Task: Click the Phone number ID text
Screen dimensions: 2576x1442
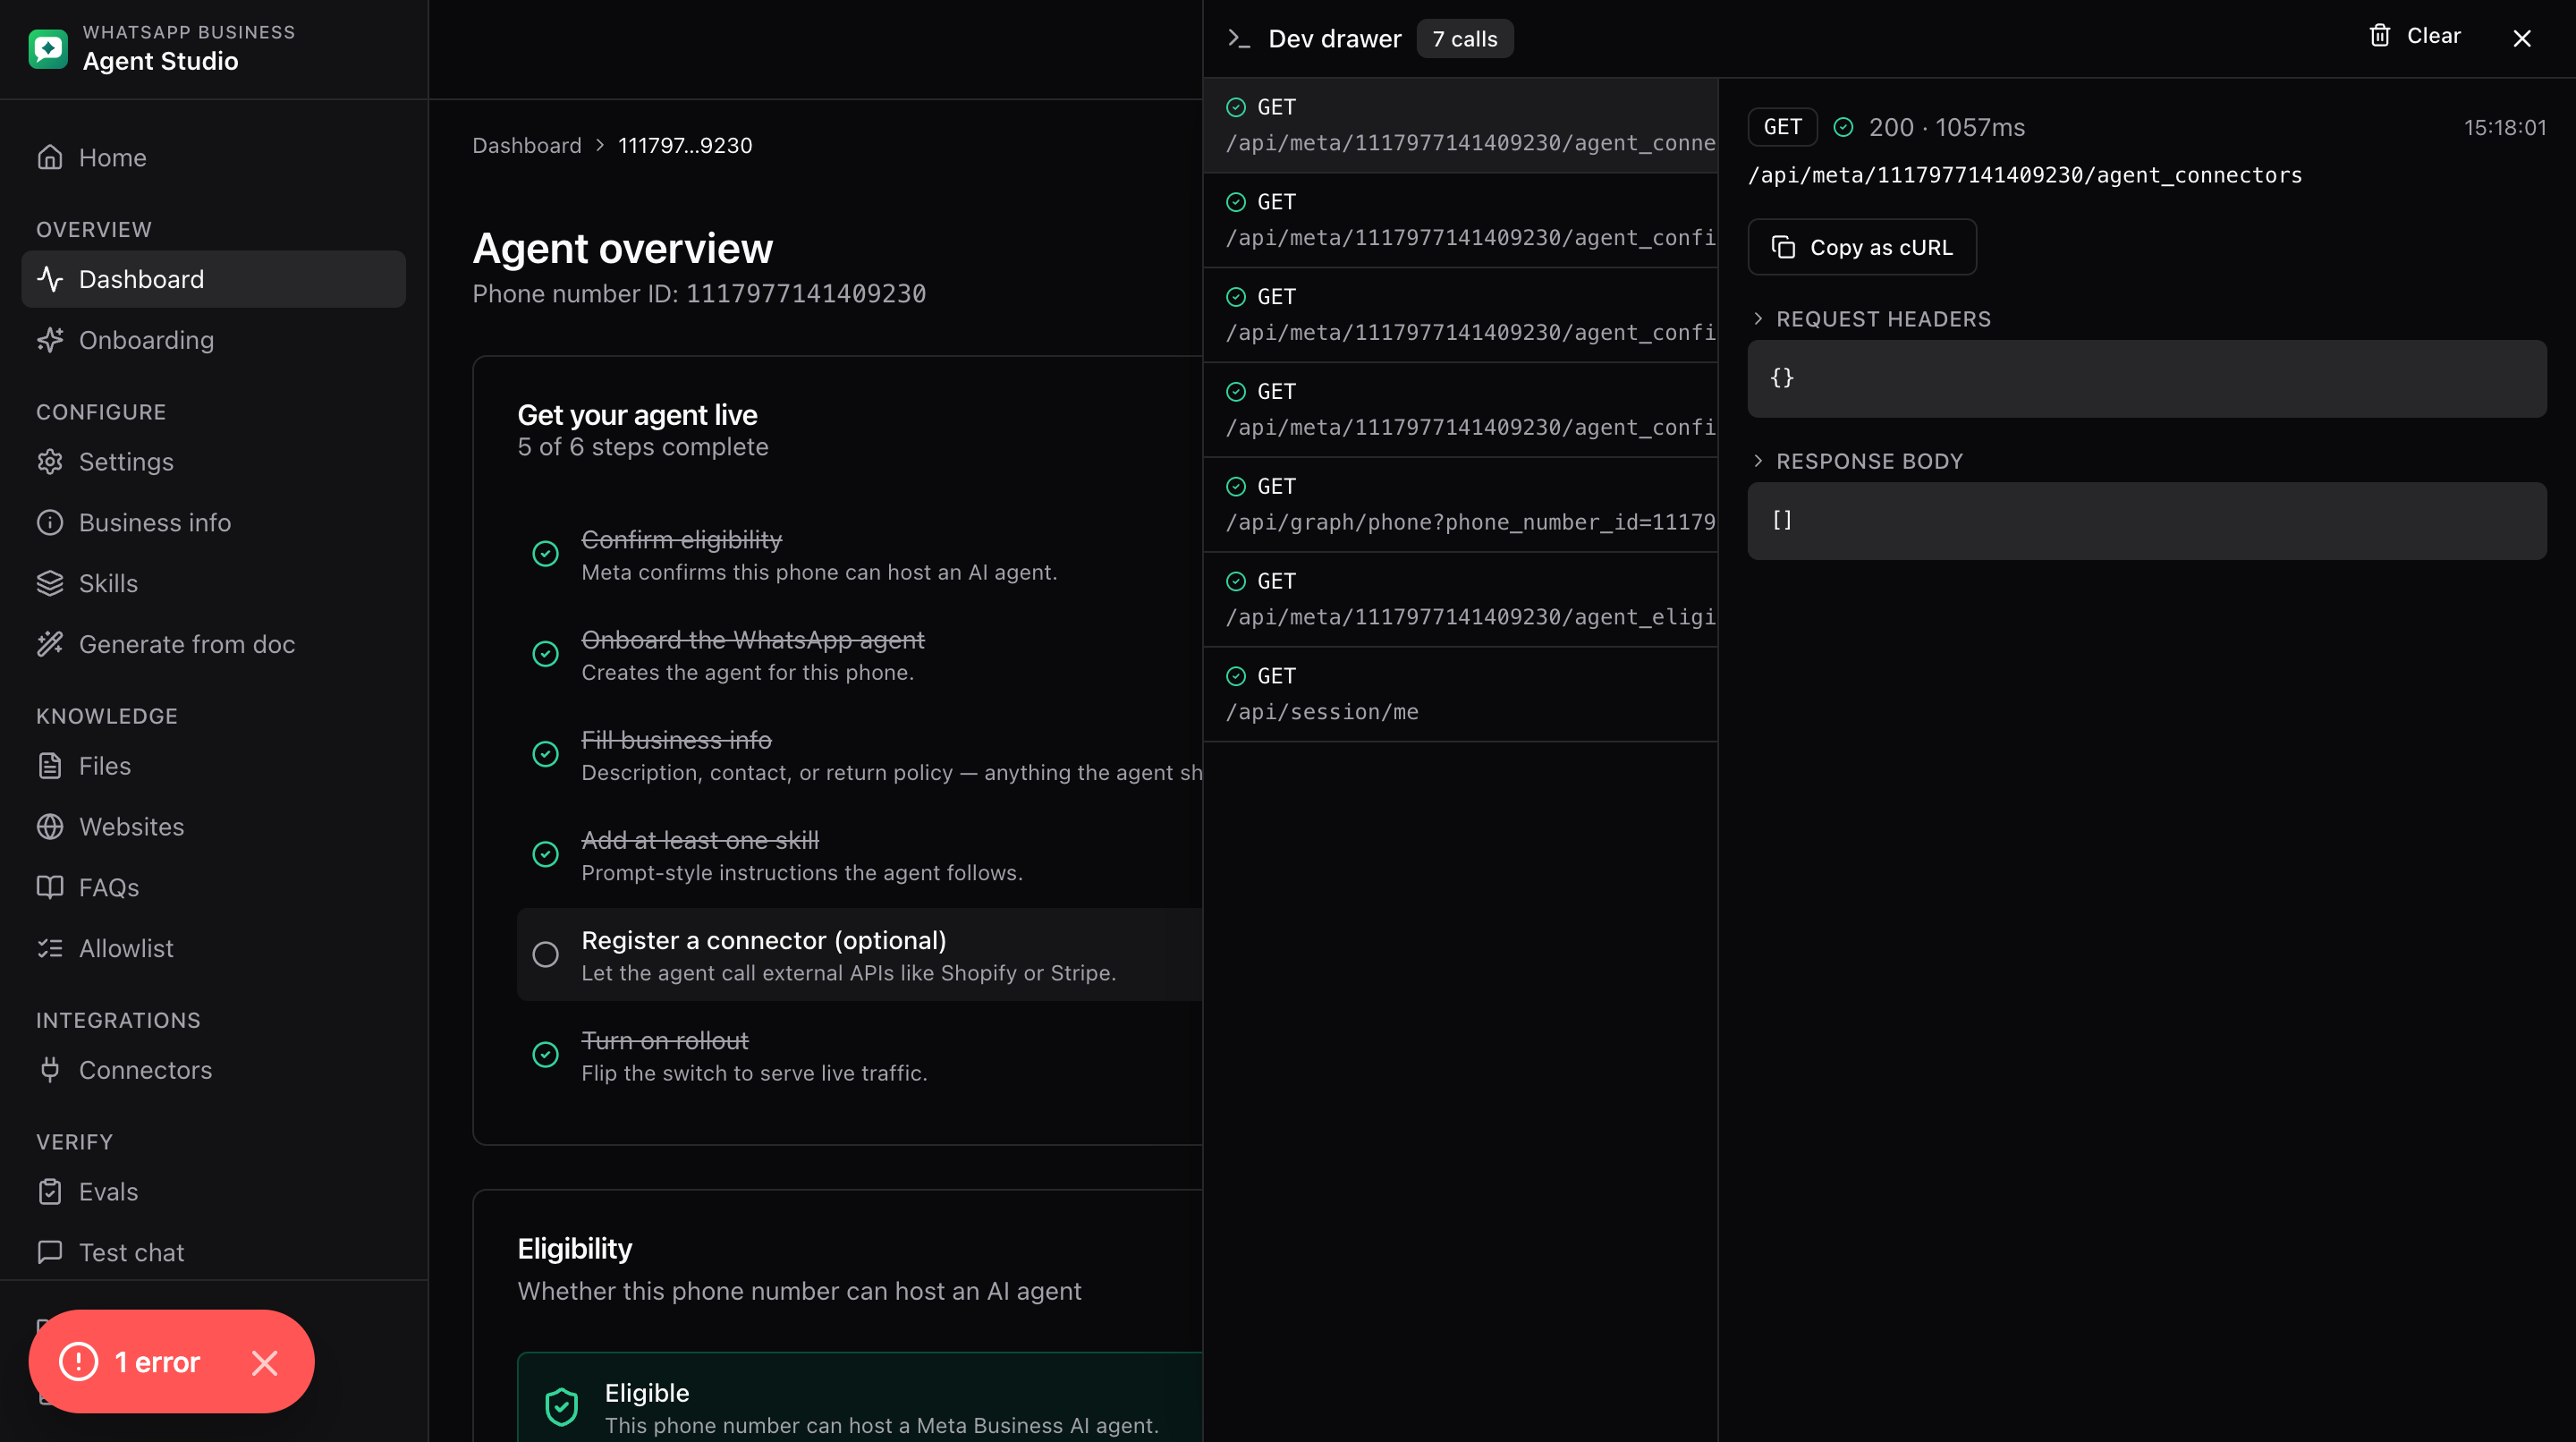Action: (699, 294)
